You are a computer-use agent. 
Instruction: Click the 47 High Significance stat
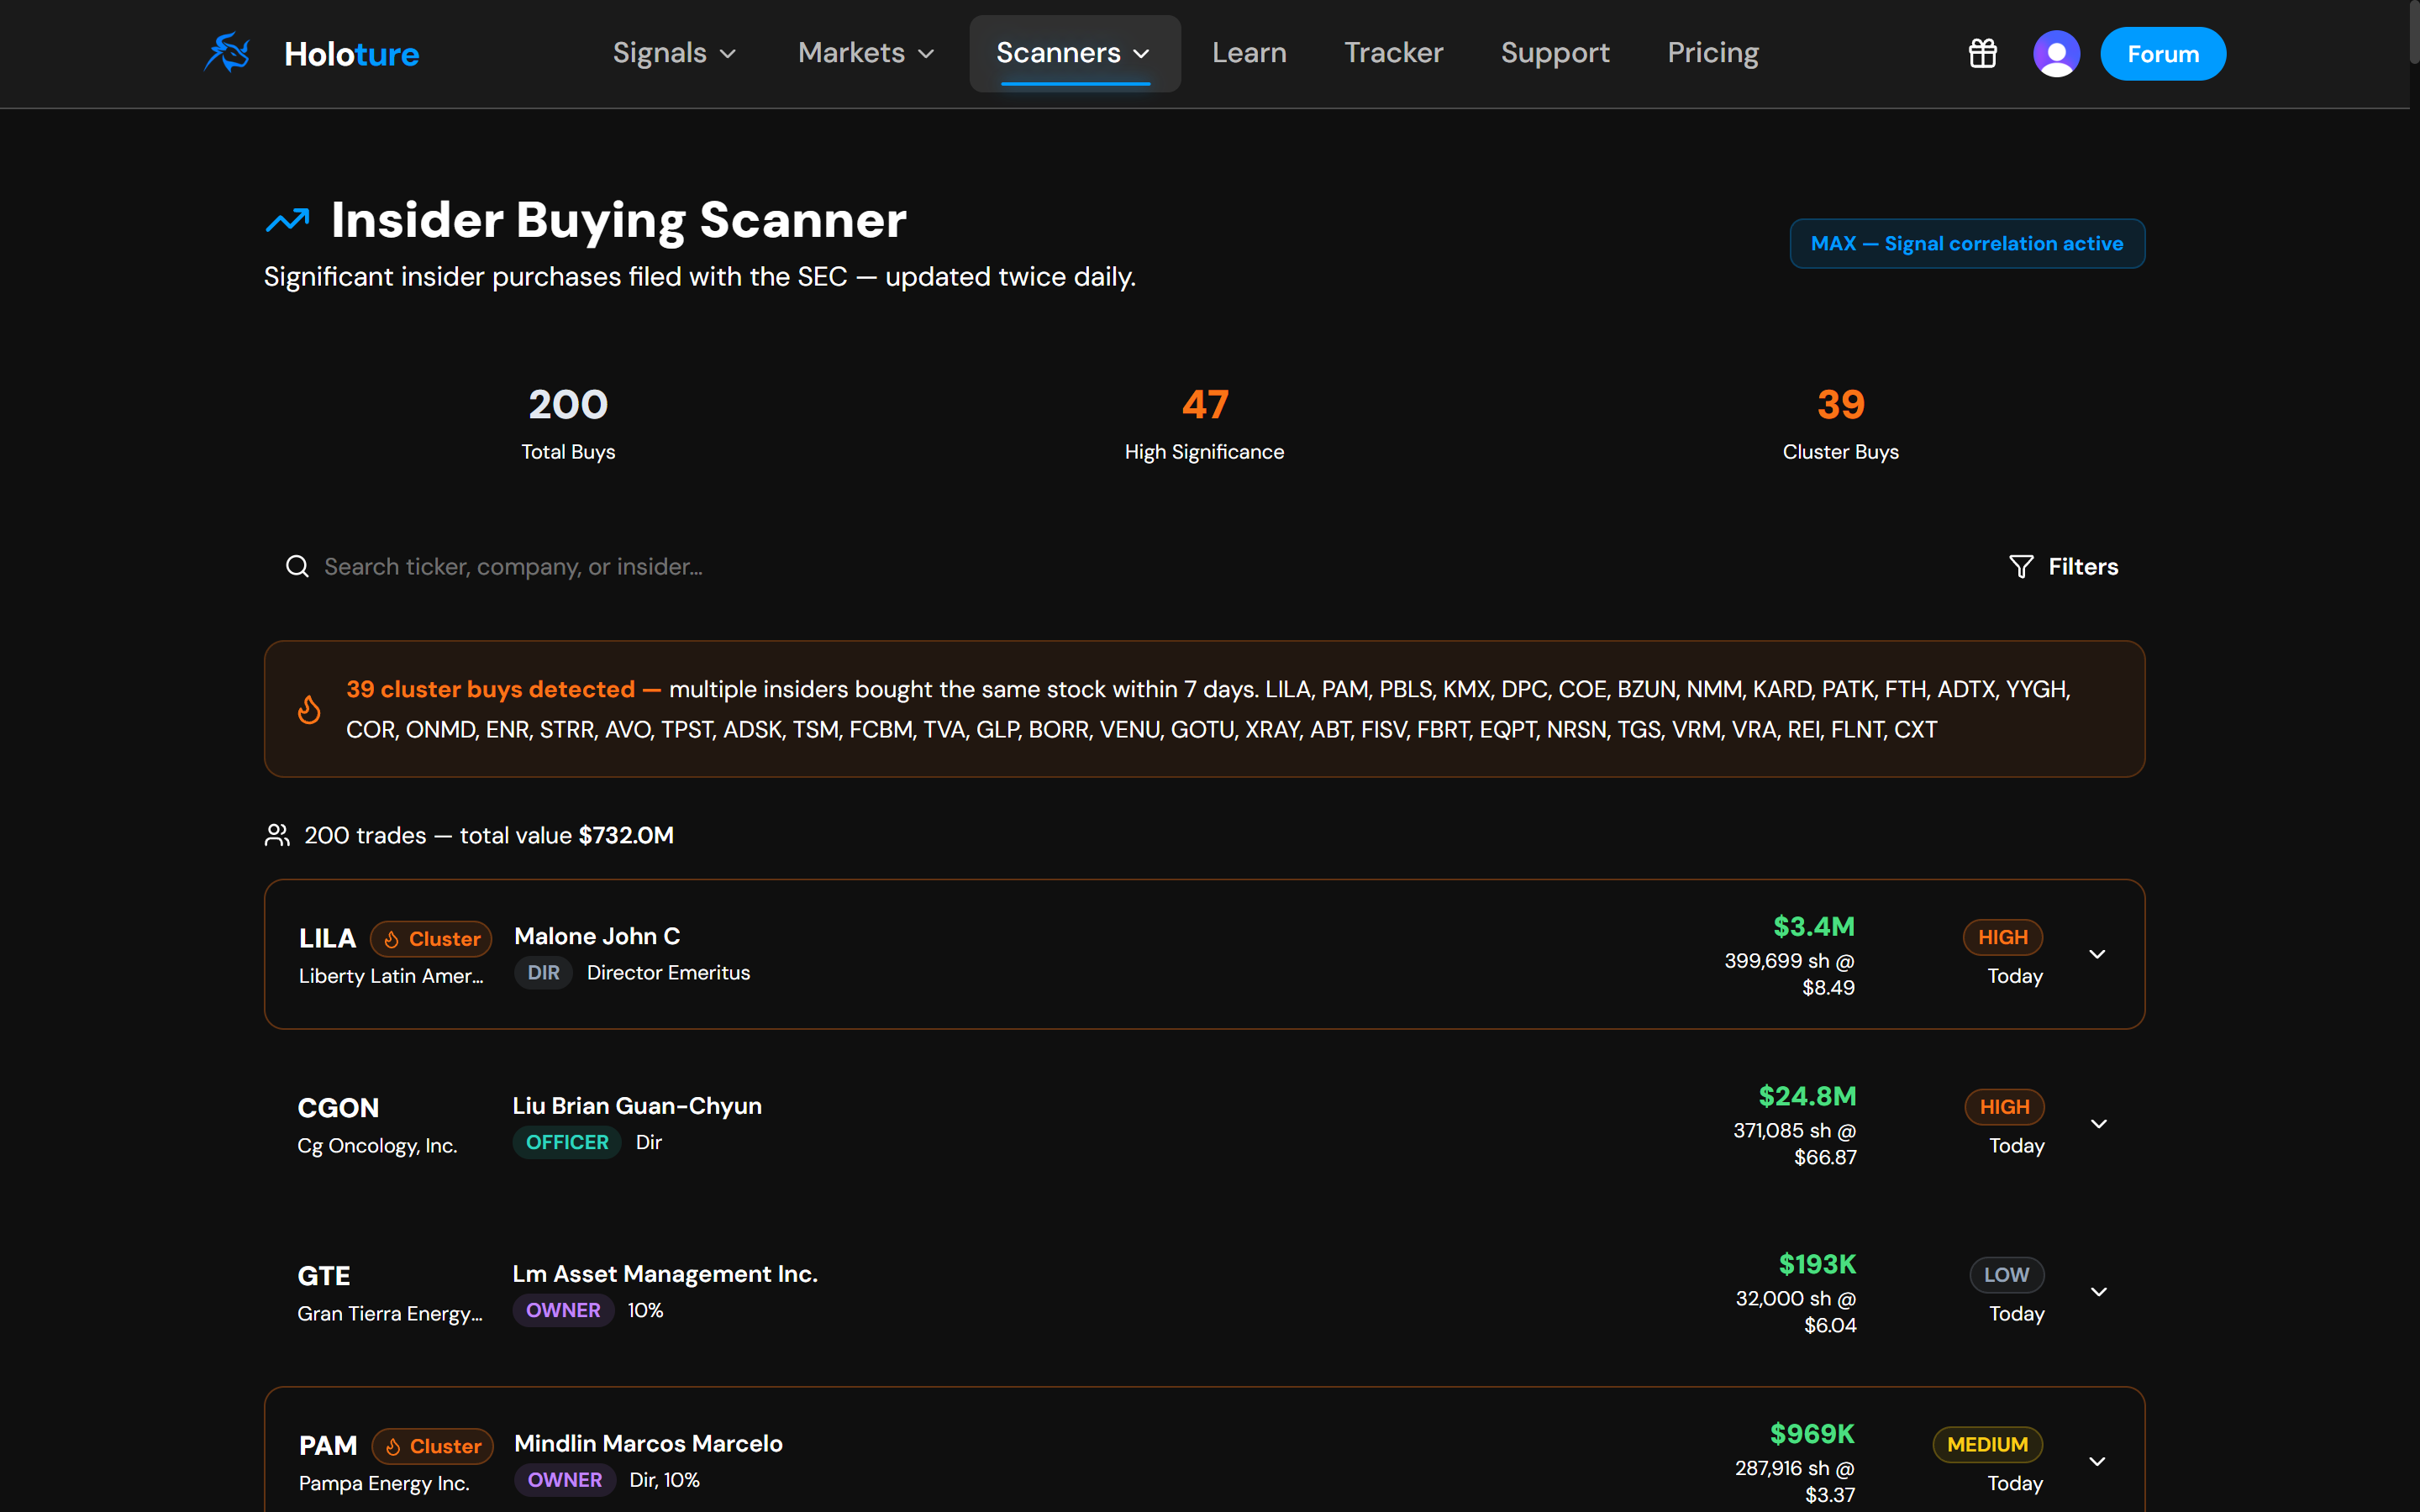coord(1204,425)
